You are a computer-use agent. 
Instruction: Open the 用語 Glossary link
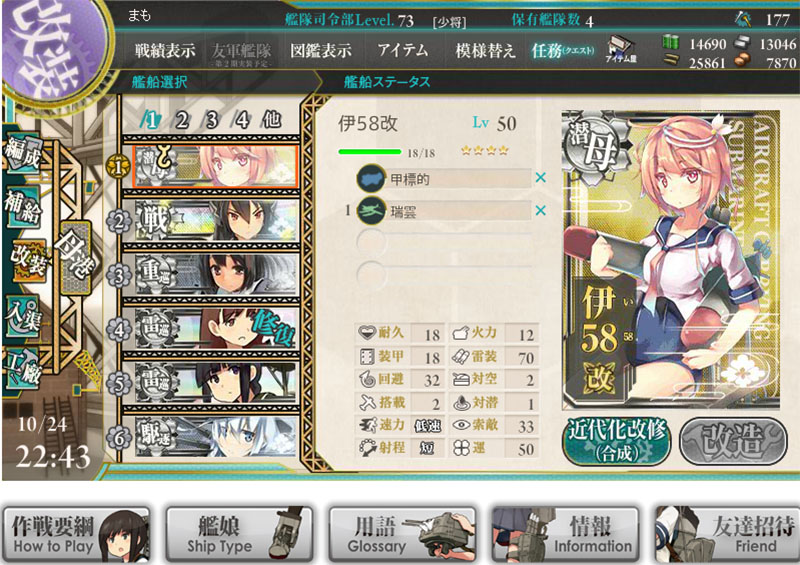click(x=403, y=535)
